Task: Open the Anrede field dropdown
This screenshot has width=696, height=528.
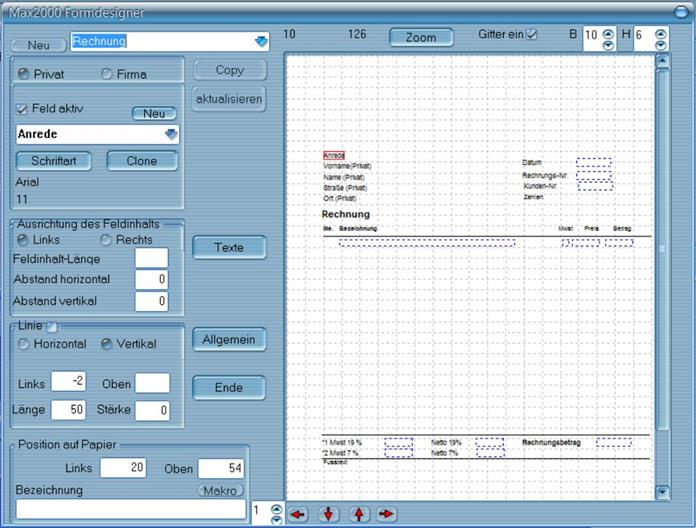Action: [171, 134]
